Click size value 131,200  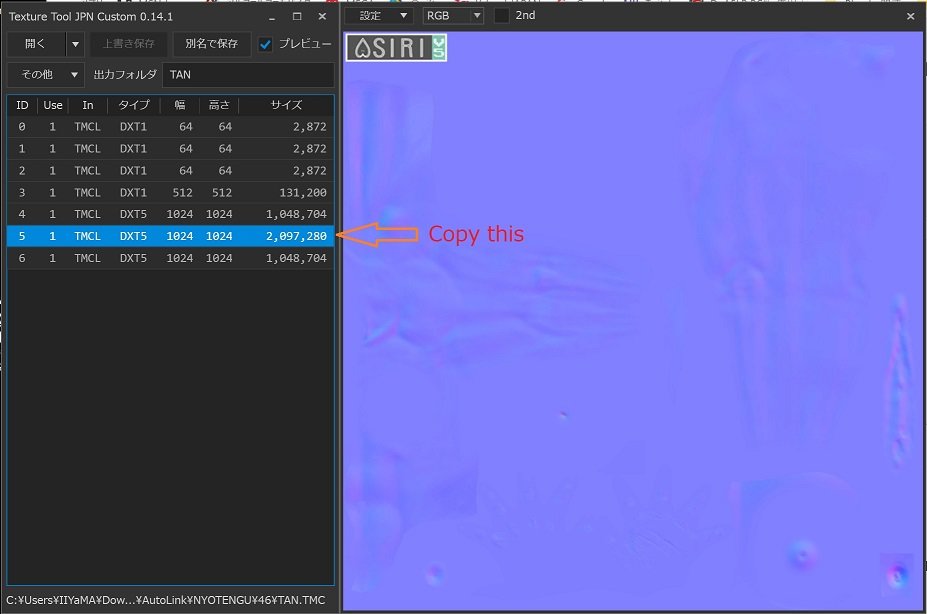pyautogui.click(x=303, y=193)
